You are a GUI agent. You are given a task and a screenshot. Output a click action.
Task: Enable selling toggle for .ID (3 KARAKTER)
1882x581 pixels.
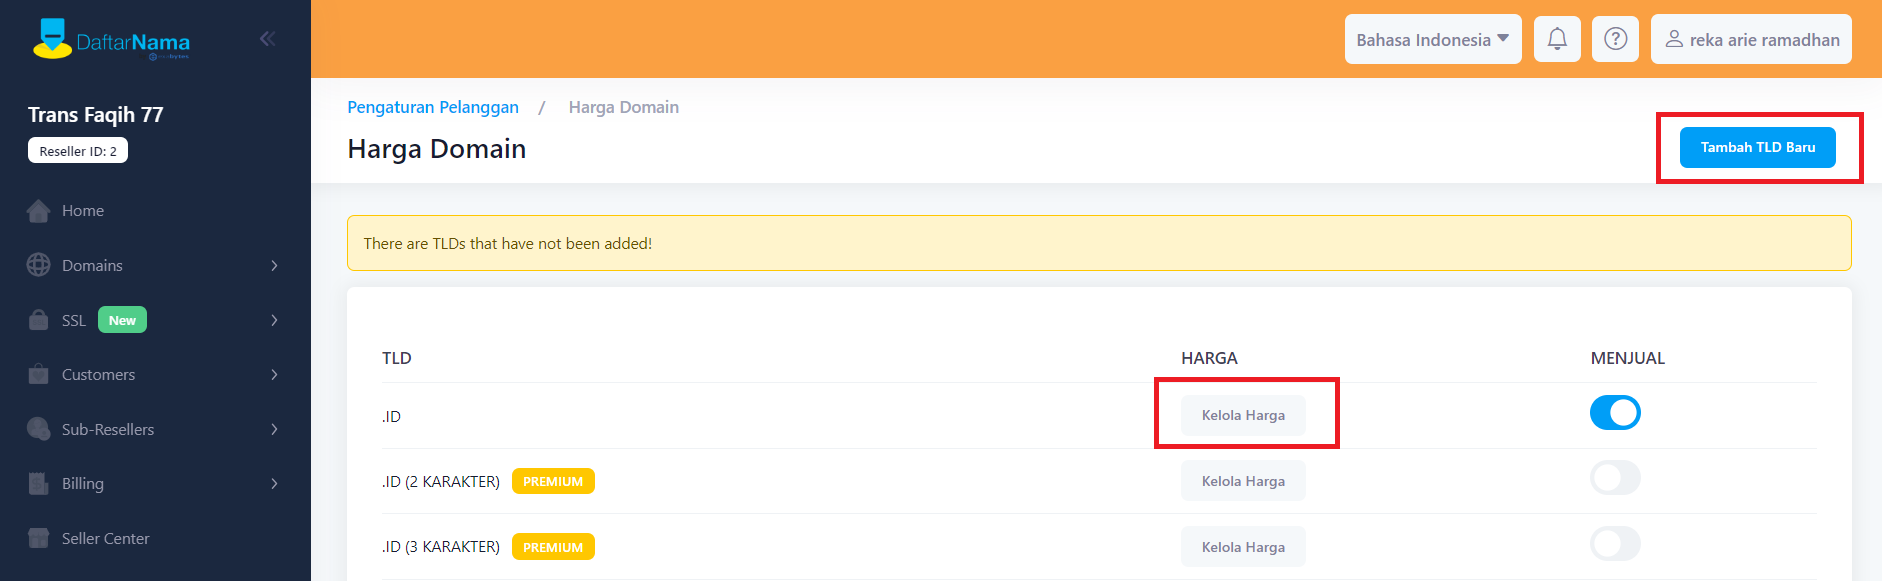(x=1615, y=544)
